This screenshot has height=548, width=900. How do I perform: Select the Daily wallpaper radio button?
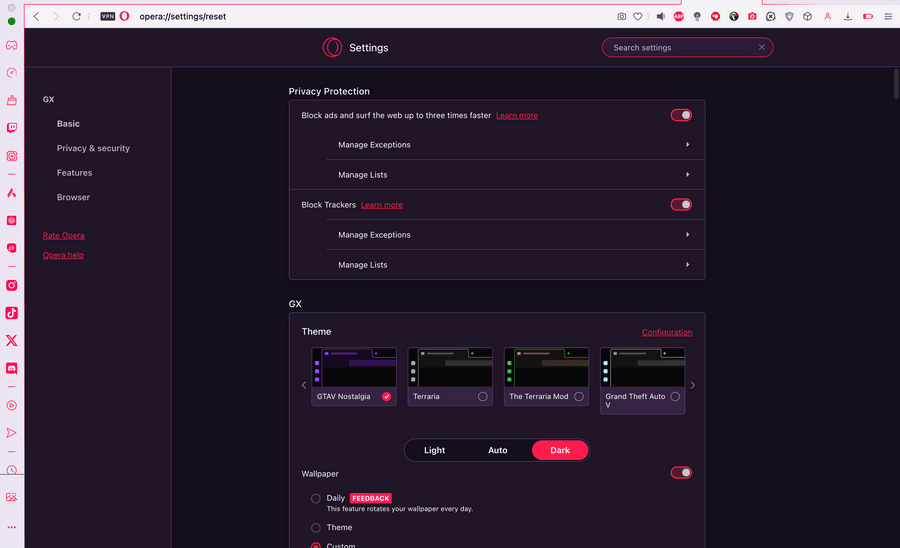coord(316,499)
